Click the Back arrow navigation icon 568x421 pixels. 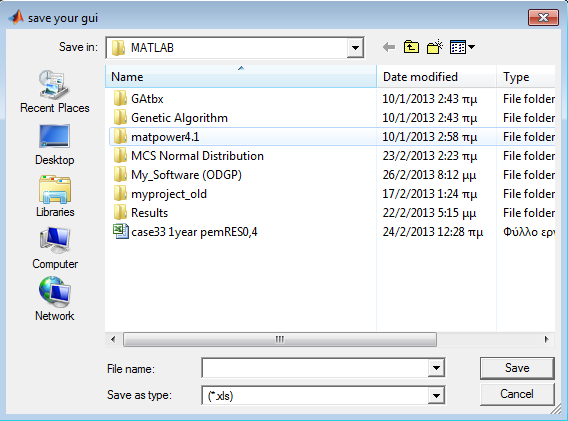(x=389, y=47)
